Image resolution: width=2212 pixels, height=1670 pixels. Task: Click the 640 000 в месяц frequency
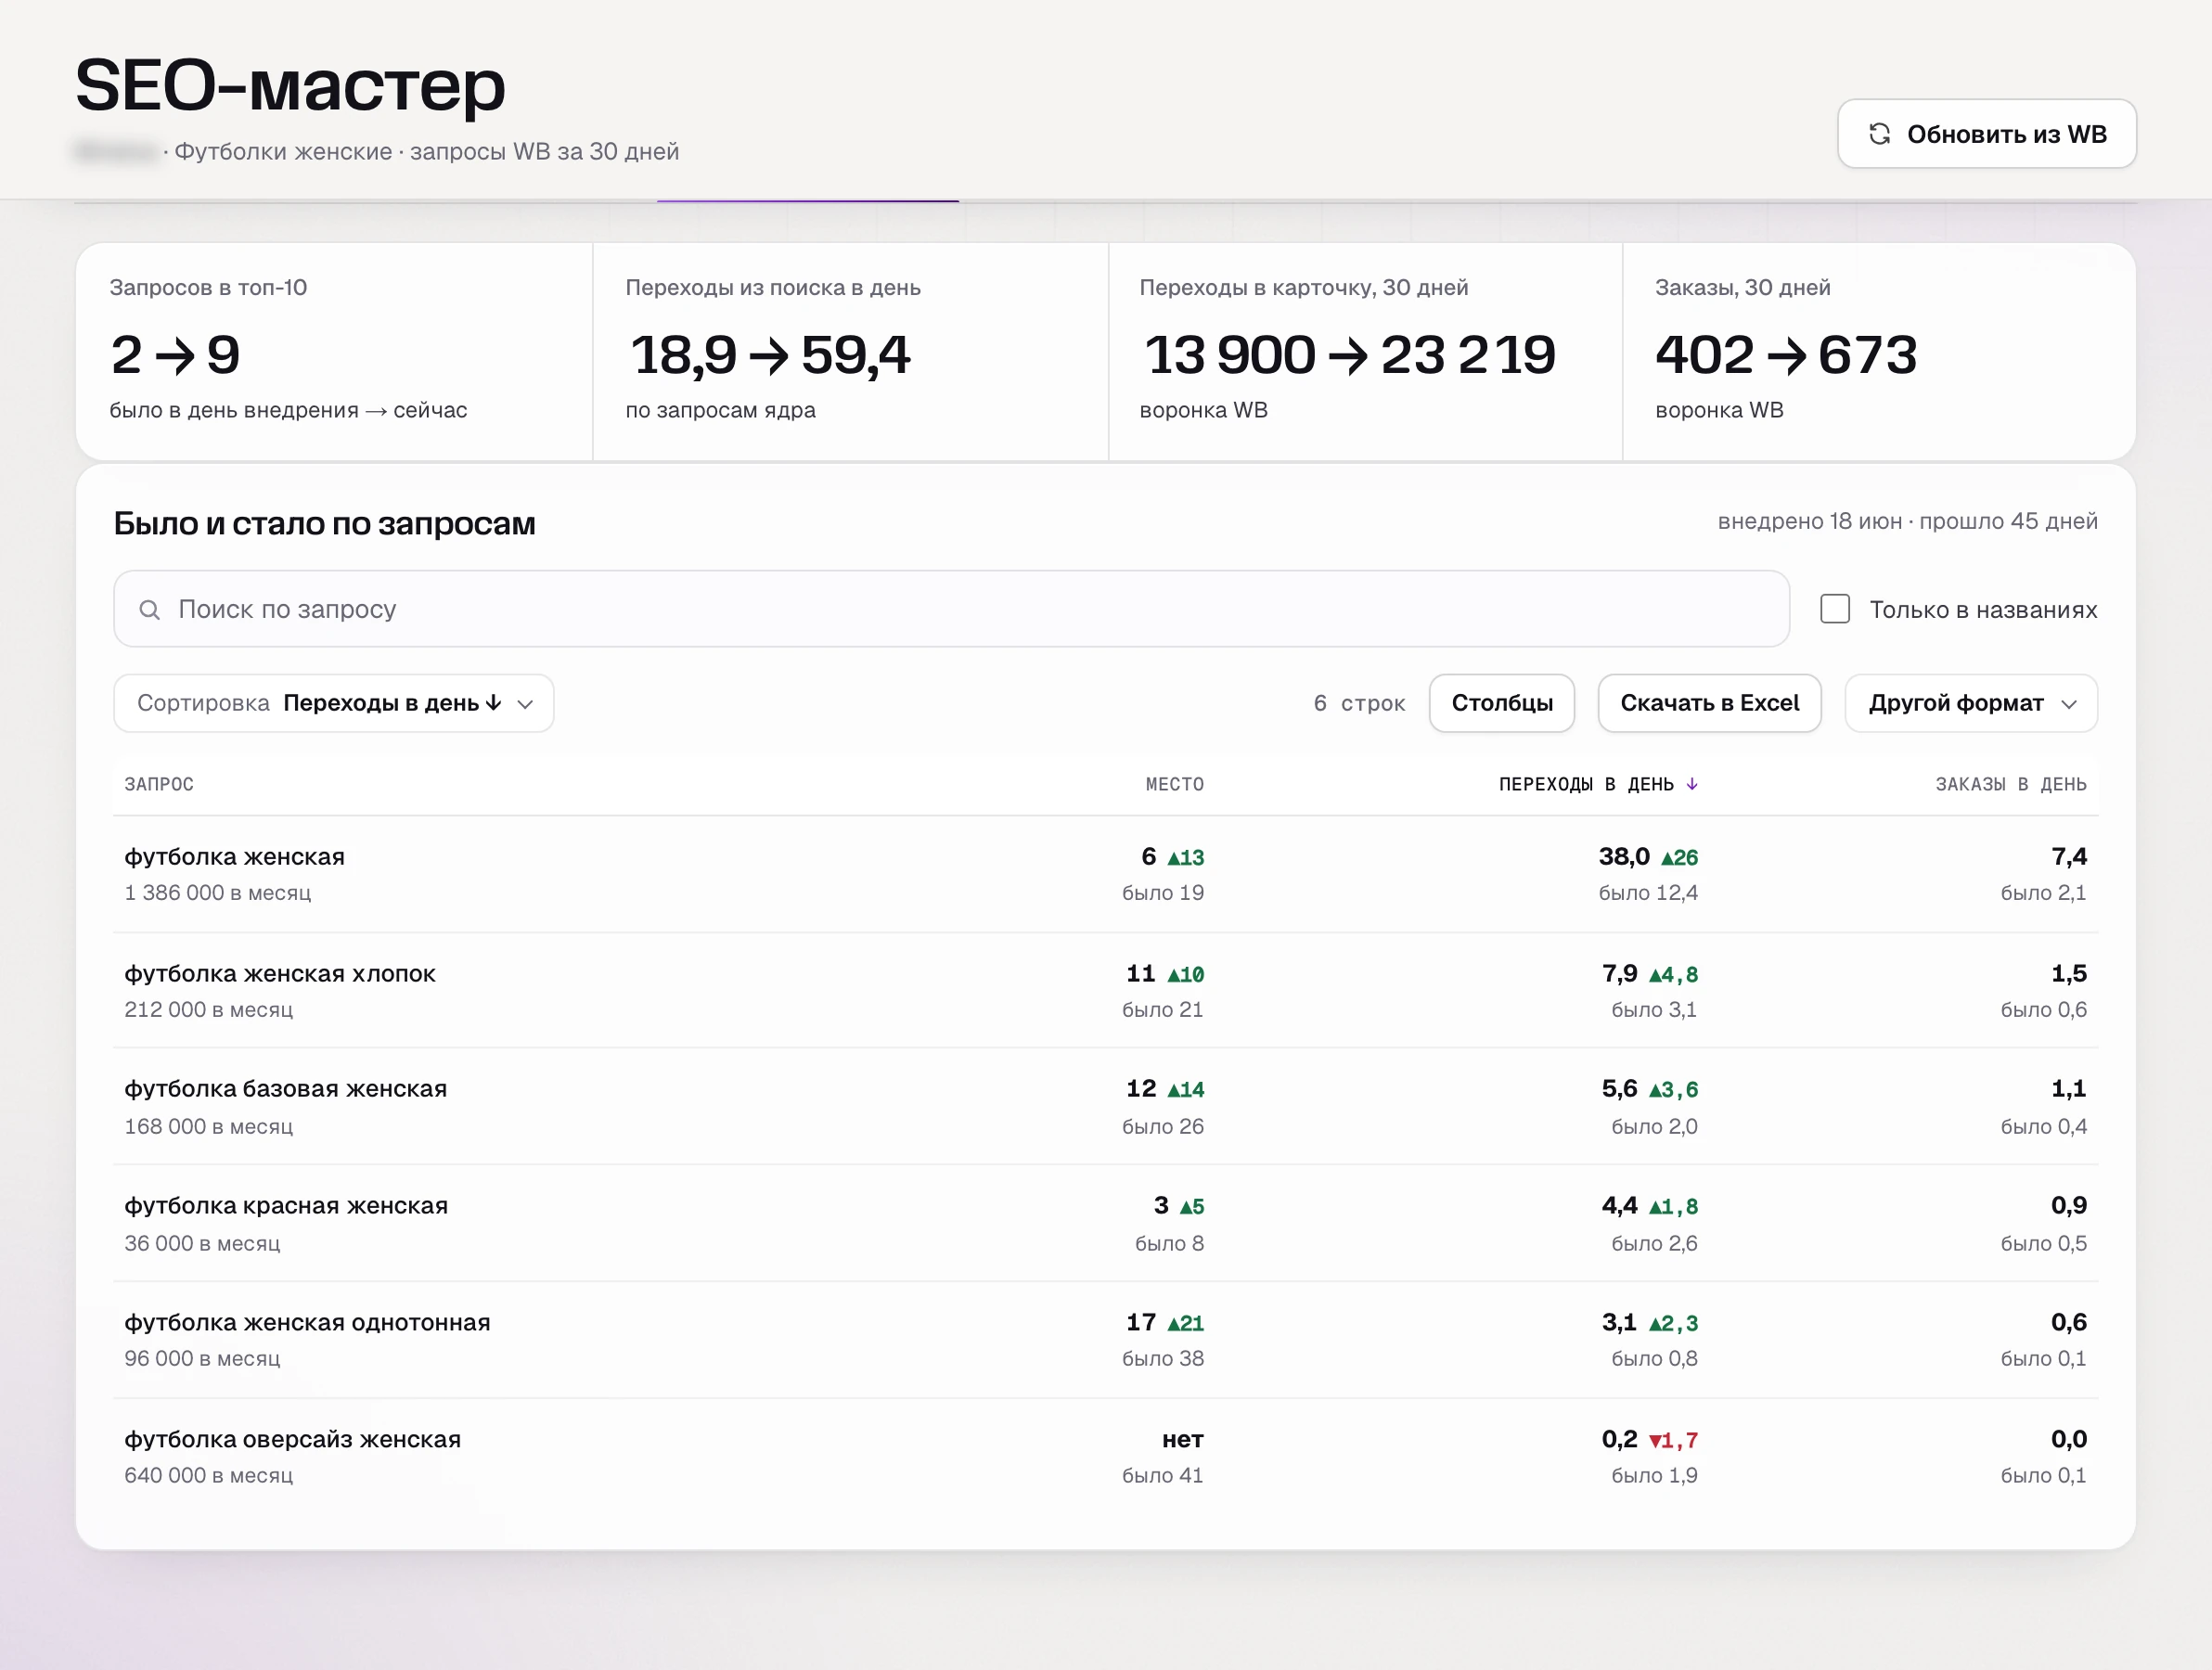point(209,1476)
